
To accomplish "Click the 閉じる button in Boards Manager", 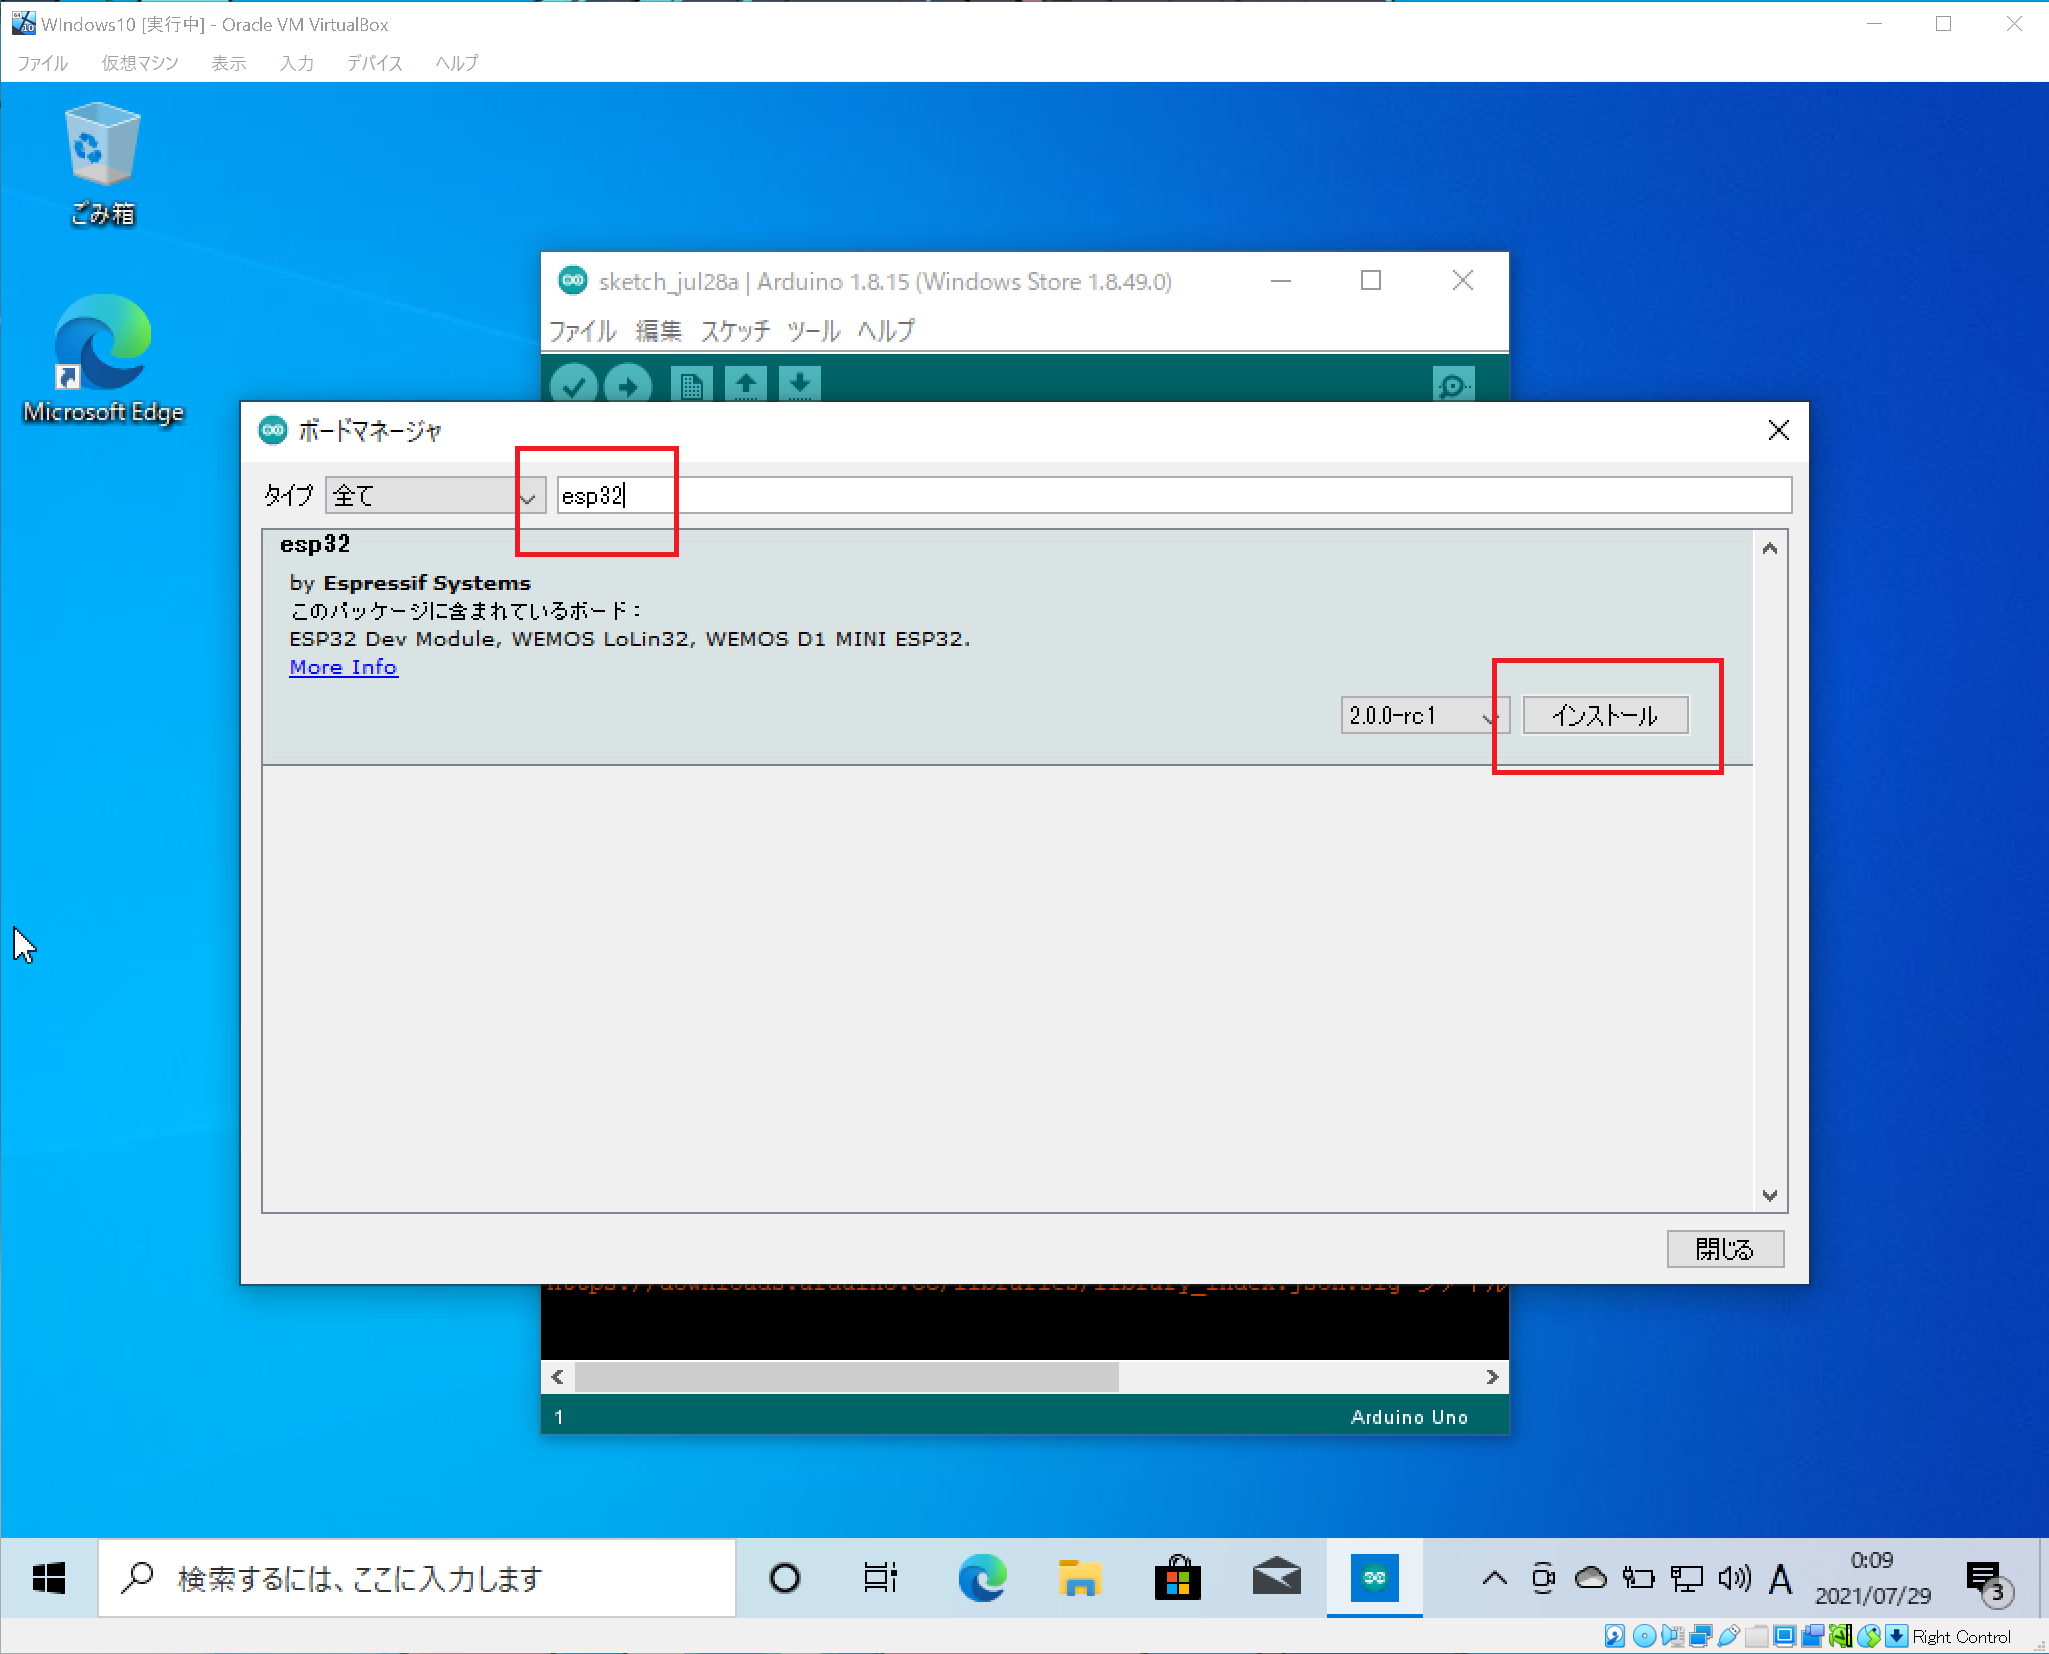I will [x=1724, y=1248].
